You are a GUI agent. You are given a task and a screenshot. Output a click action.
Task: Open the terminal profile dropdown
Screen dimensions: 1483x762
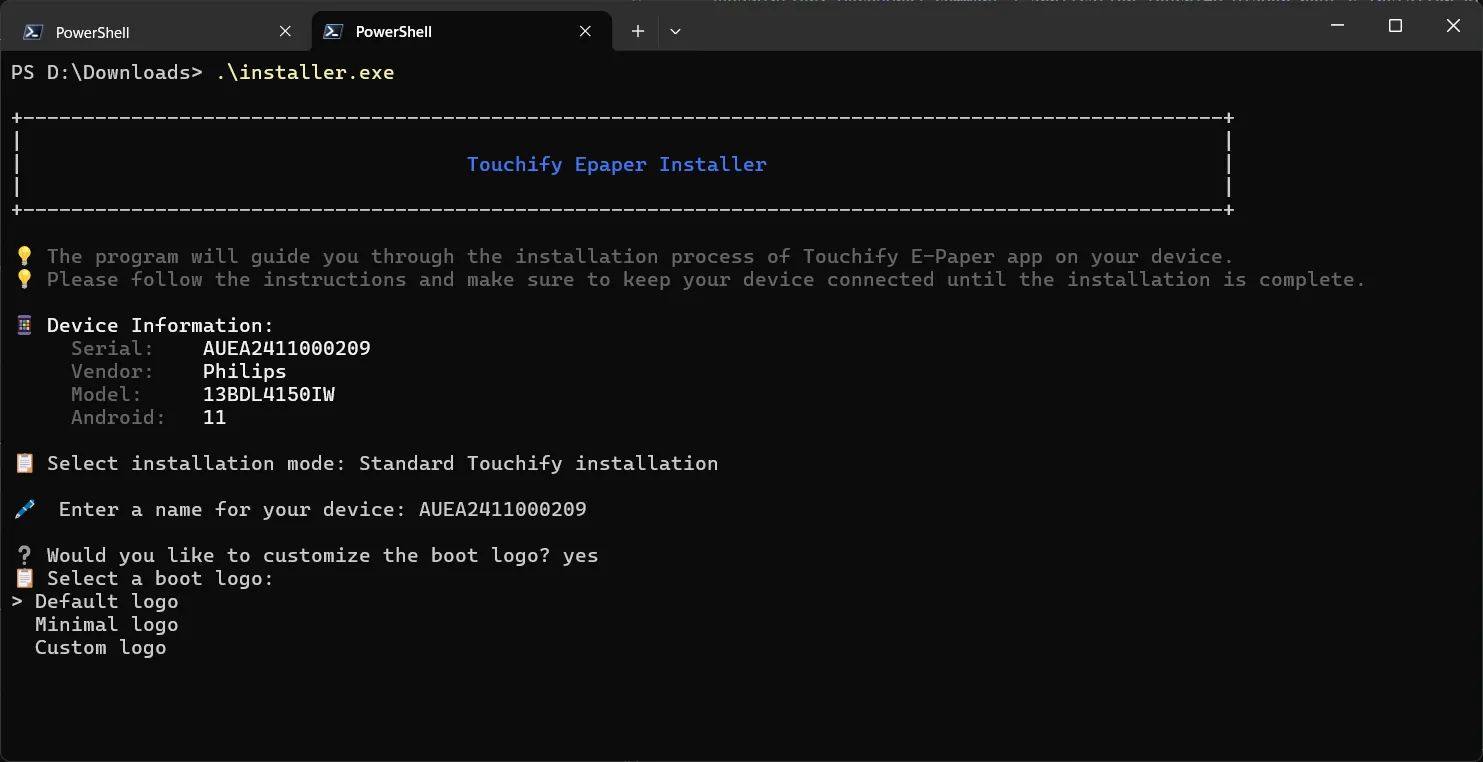coord(675,32)
